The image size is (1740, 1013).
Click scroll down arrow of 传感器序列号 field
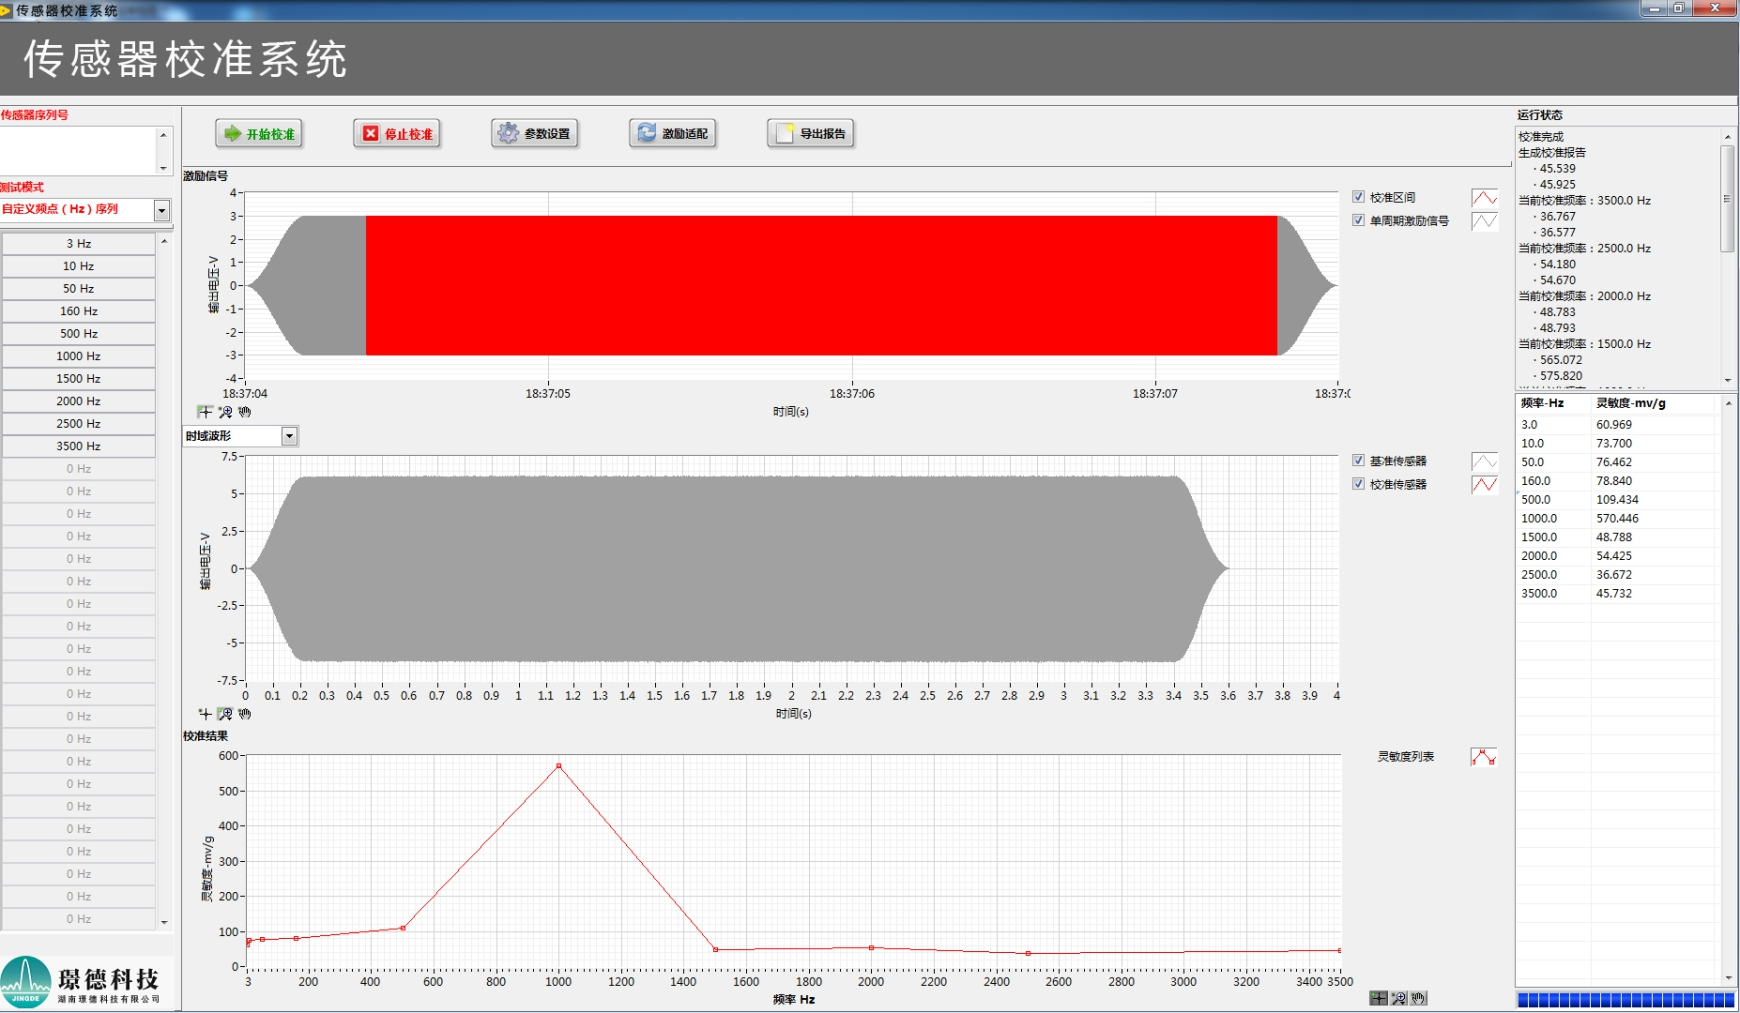tap(164, 168)
